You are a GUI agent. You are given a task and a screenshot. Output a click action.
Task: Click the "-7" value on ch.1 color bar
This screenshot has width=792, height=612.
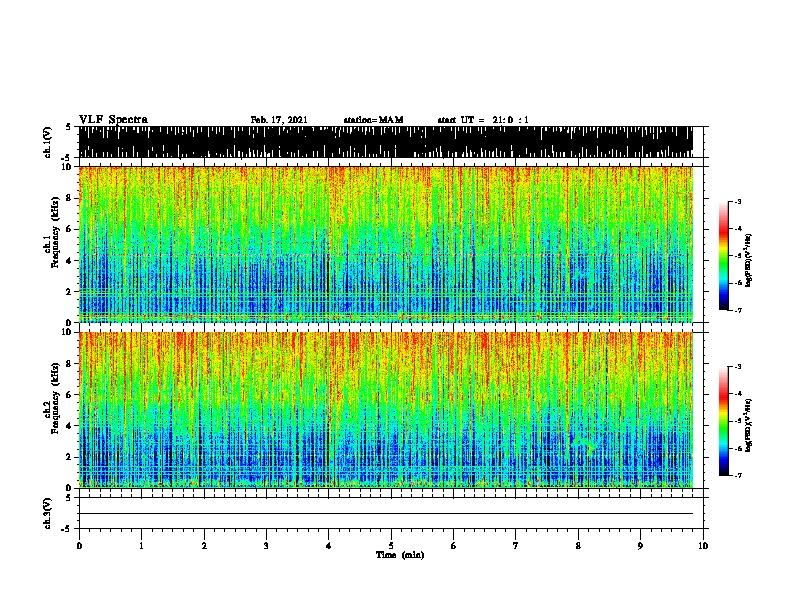(x=737, y=310)
